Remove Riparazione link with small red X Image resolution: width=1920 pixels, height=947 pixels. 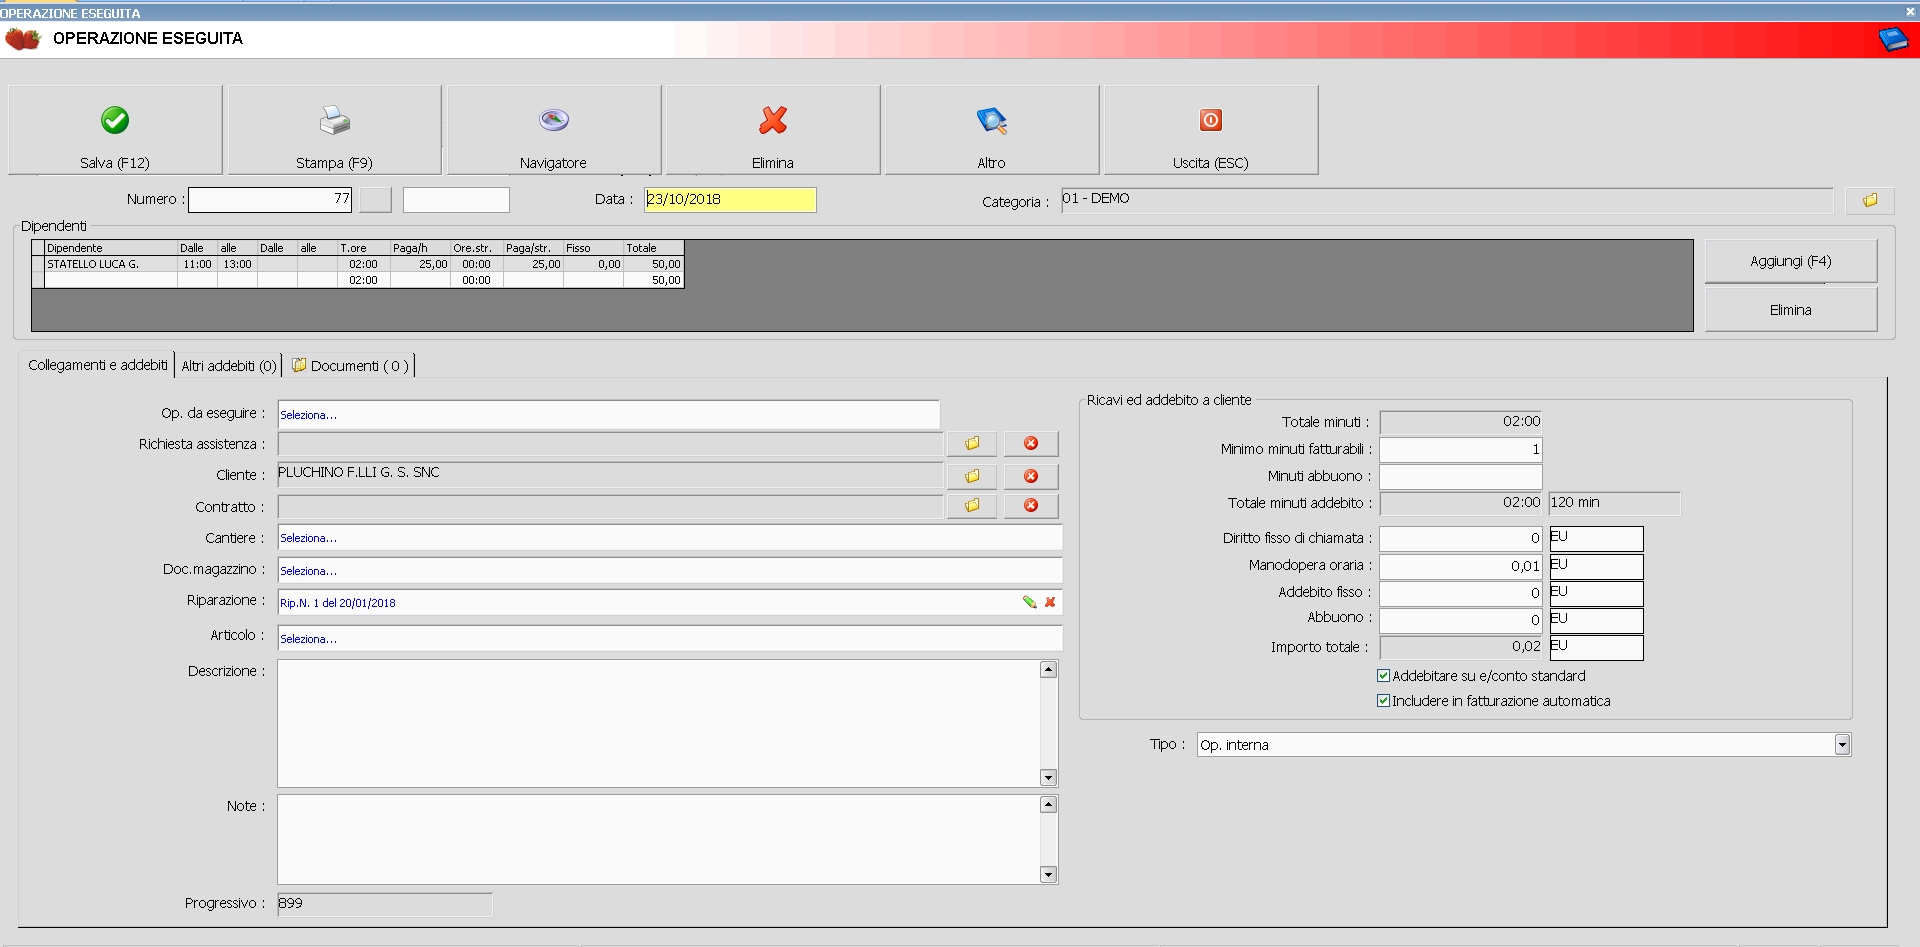click(x=1050, y=602)
